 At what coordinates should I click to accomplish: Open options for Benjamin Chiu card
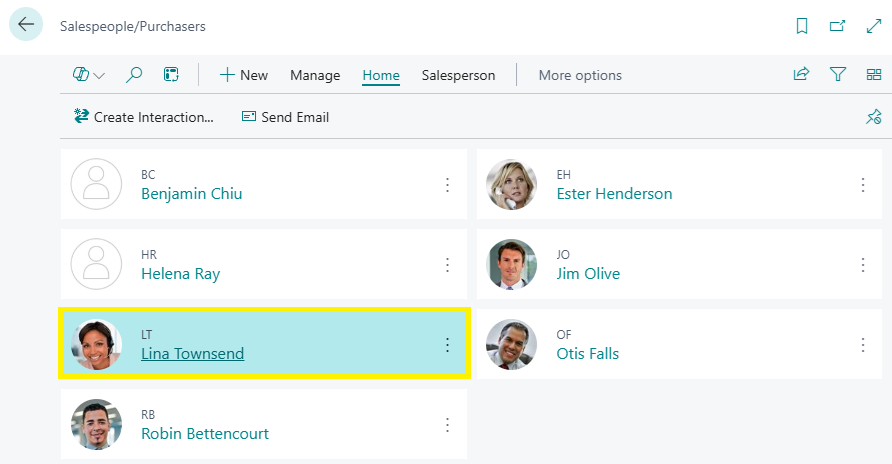pos(447,184)
